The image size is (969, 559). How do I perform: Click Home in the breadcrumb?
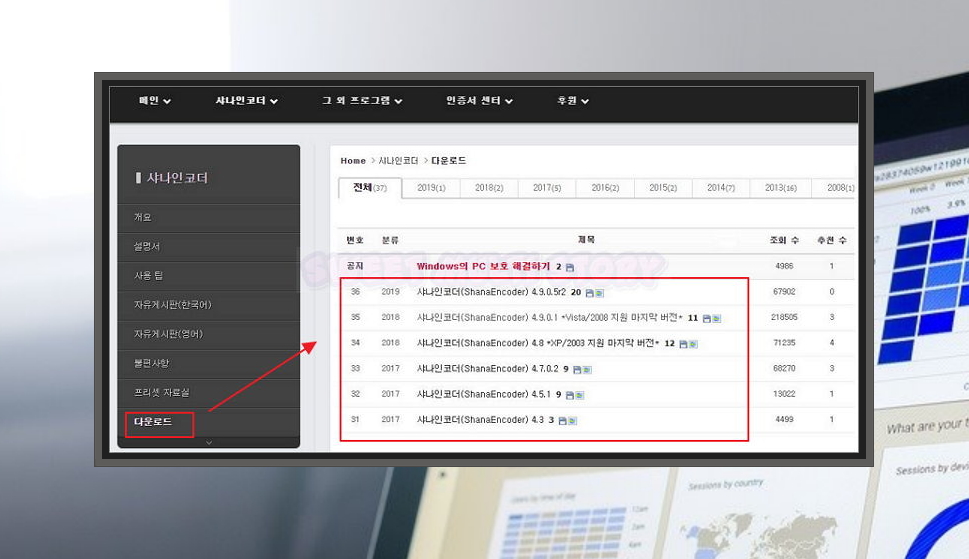coord(353,161)
